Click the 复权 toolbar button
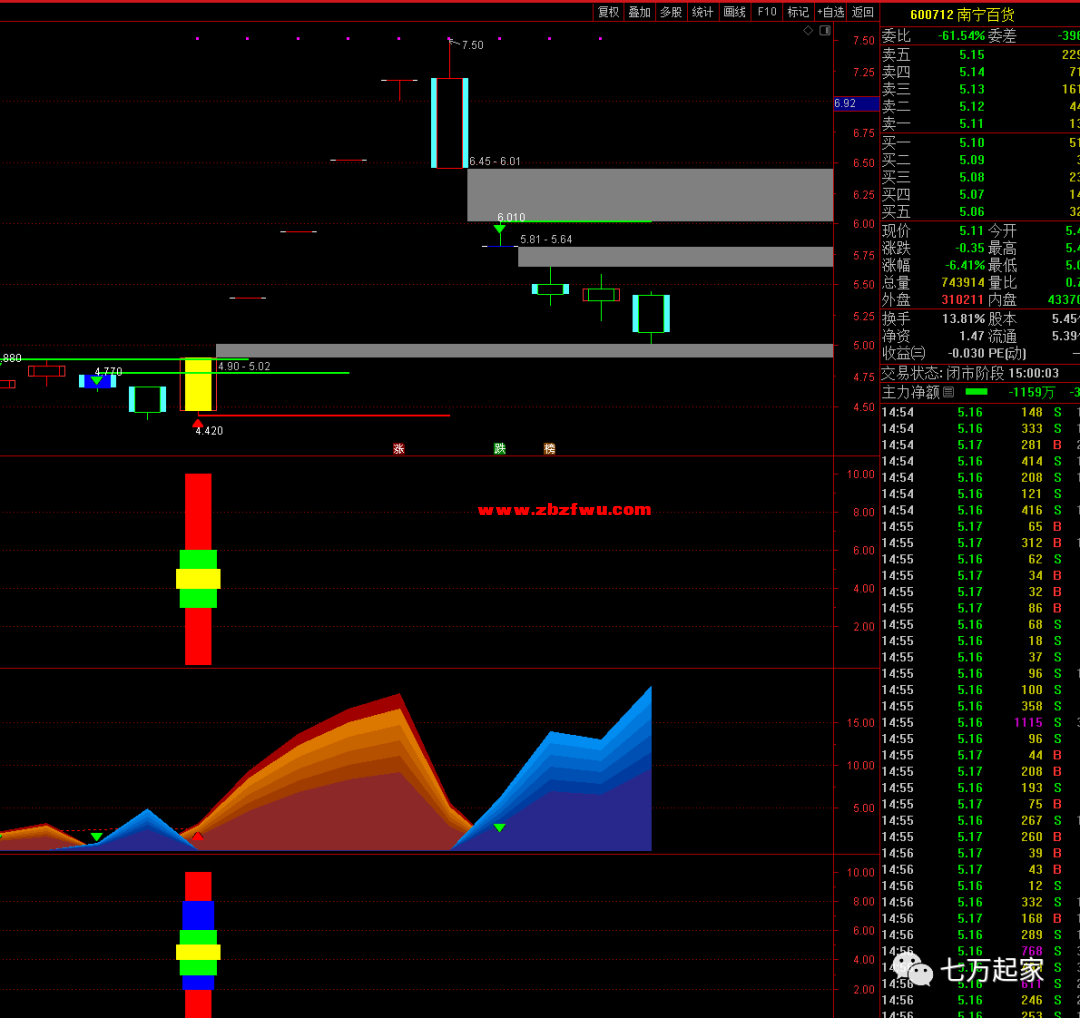This screenshot has height=1018, width=1080. point(608,12)
